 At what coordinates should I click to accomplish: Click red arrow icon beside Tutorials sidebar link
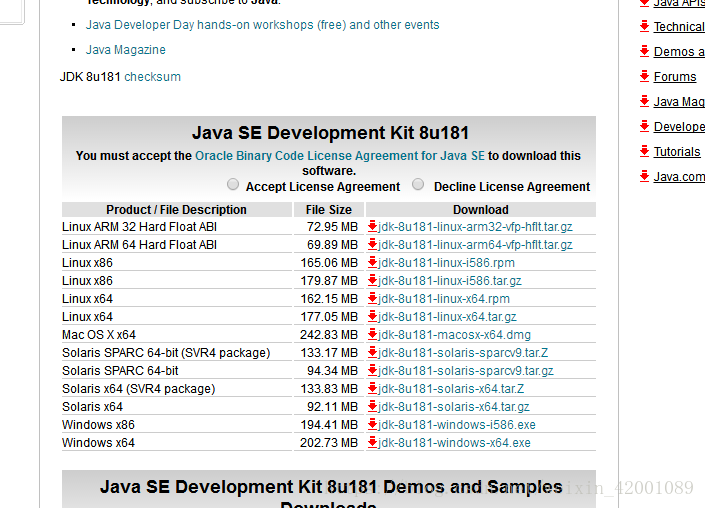coord(644,151)
